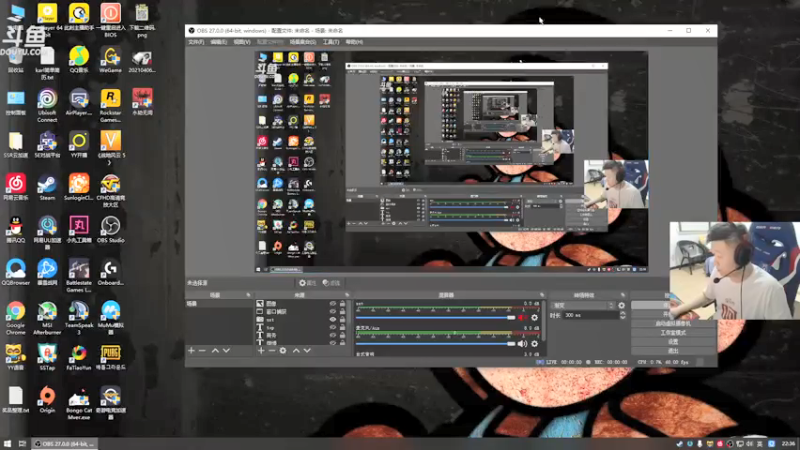
Task: Open source properties (属性) gear button
Action: pos(308,283)
